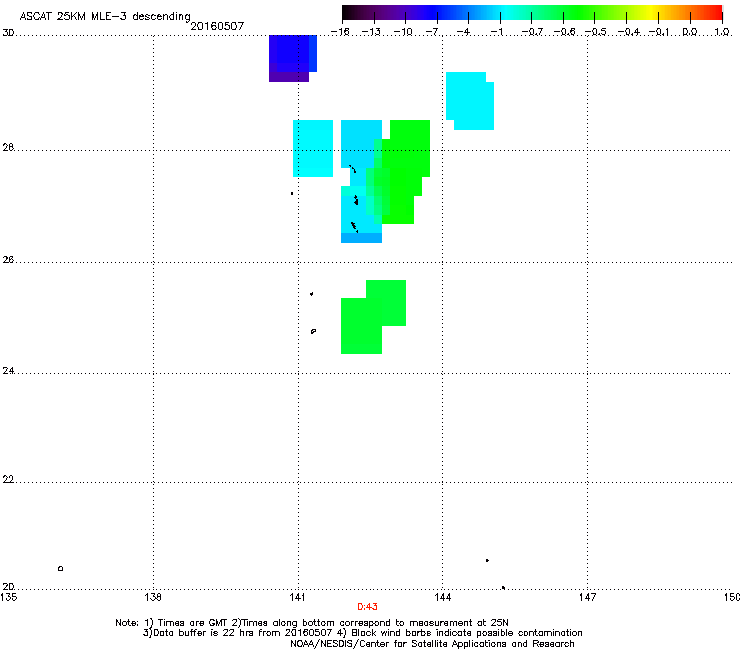
Task: Click the latitude label 26
Action: [8, 260]
